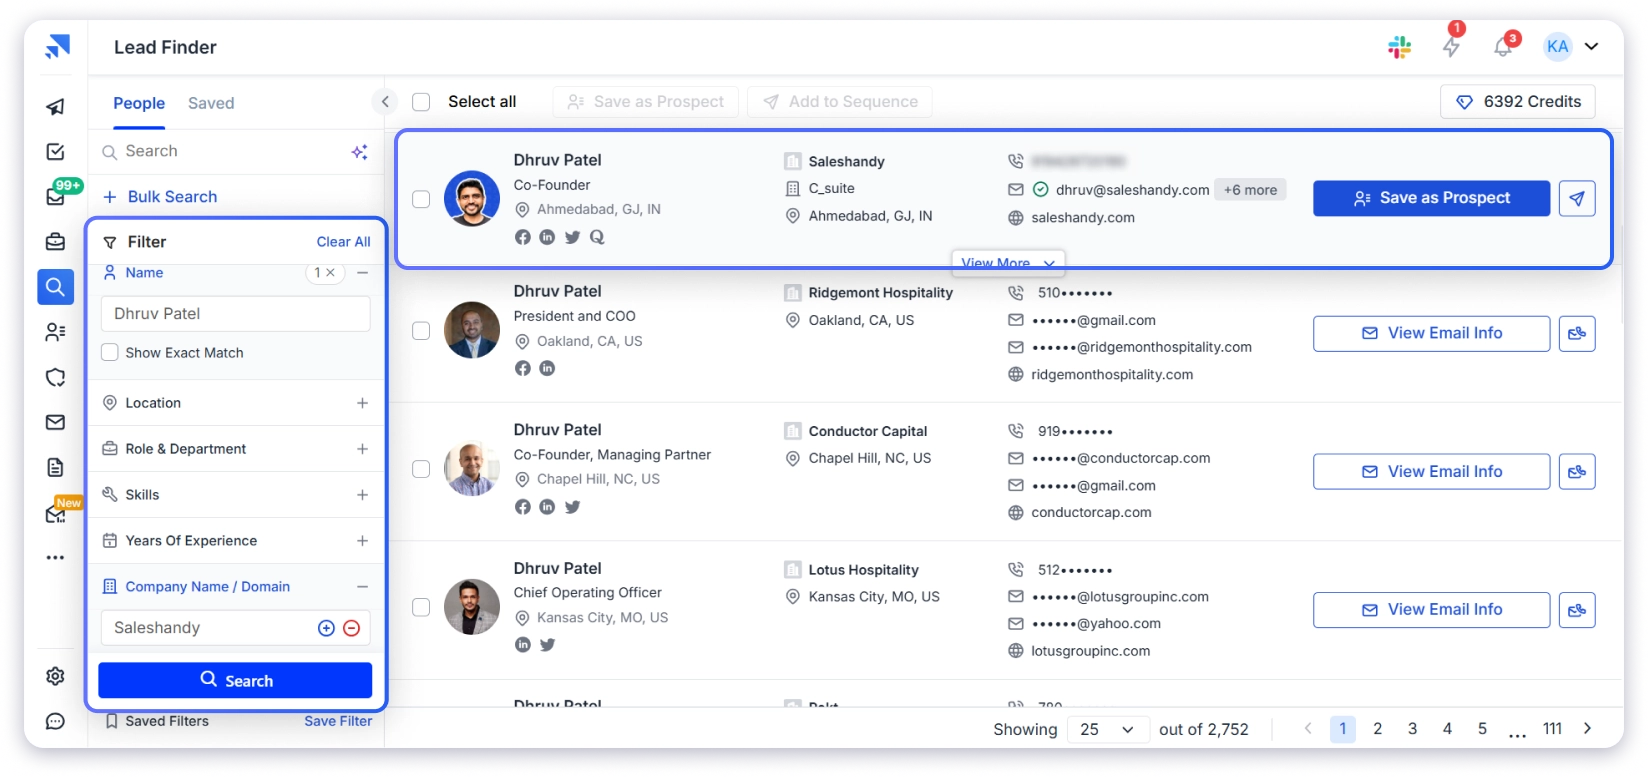
Task: Tick checkbox for Dhruv Patel Co-Founder
Action: point(421,199)
